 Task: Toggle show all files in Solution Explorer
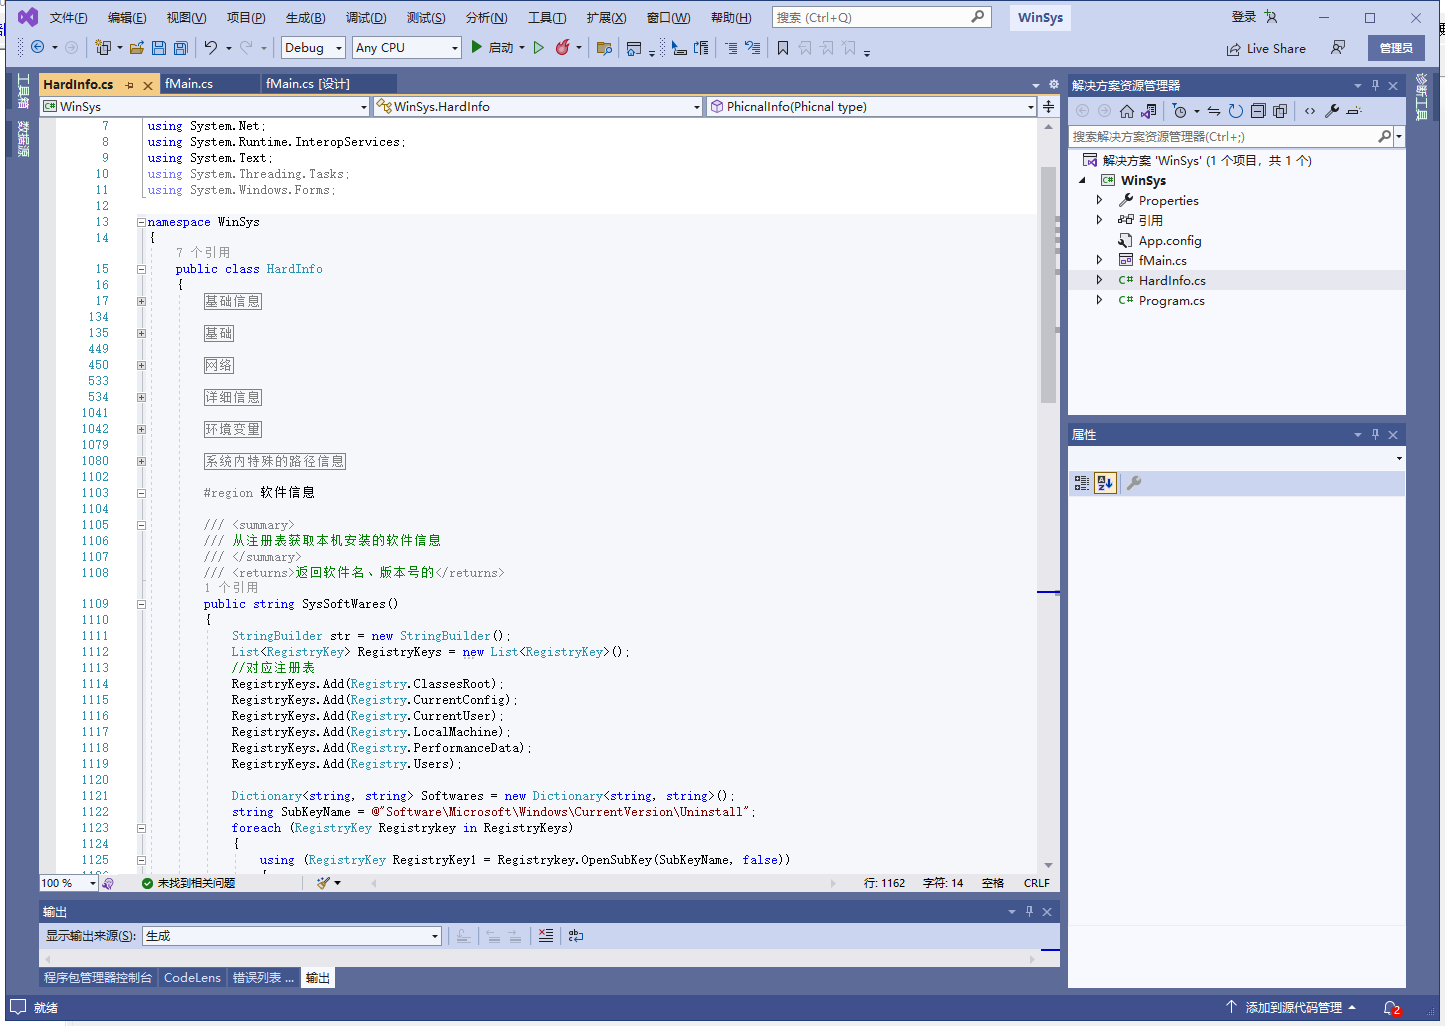coord(1280,111)
